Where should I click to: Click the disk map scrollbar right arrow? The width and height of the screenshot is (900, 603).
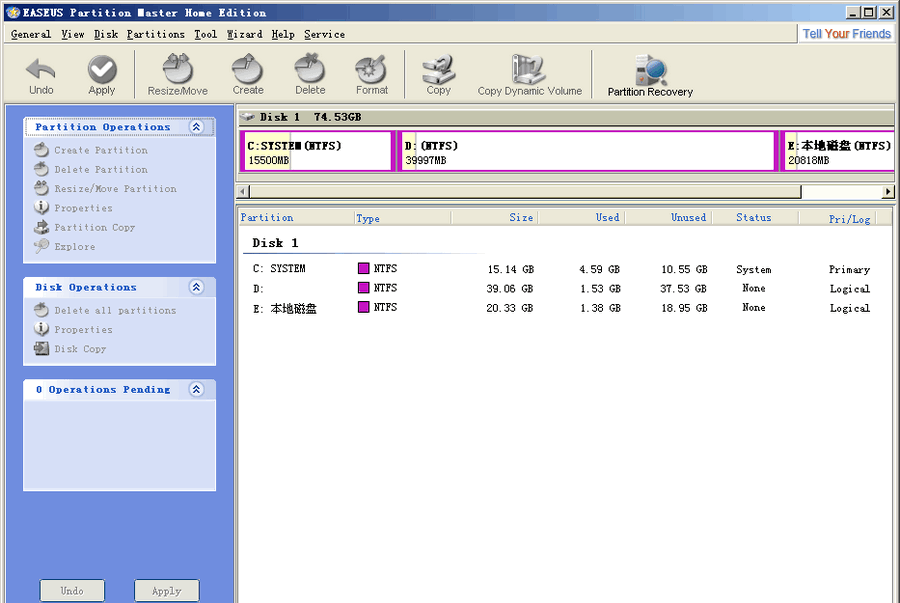[x=889, y=191]
